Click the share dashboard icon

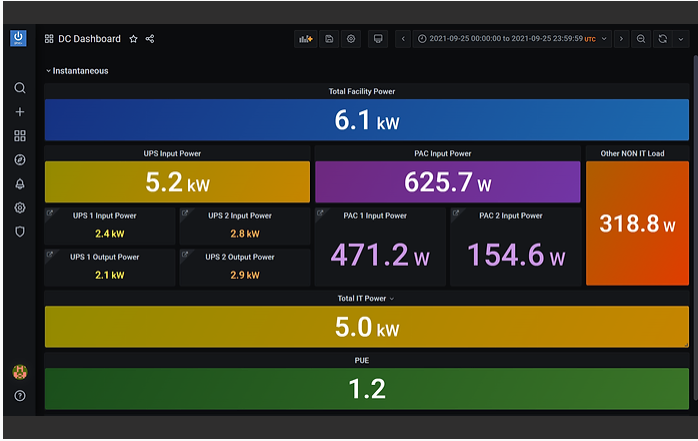(x=150, y=39)
